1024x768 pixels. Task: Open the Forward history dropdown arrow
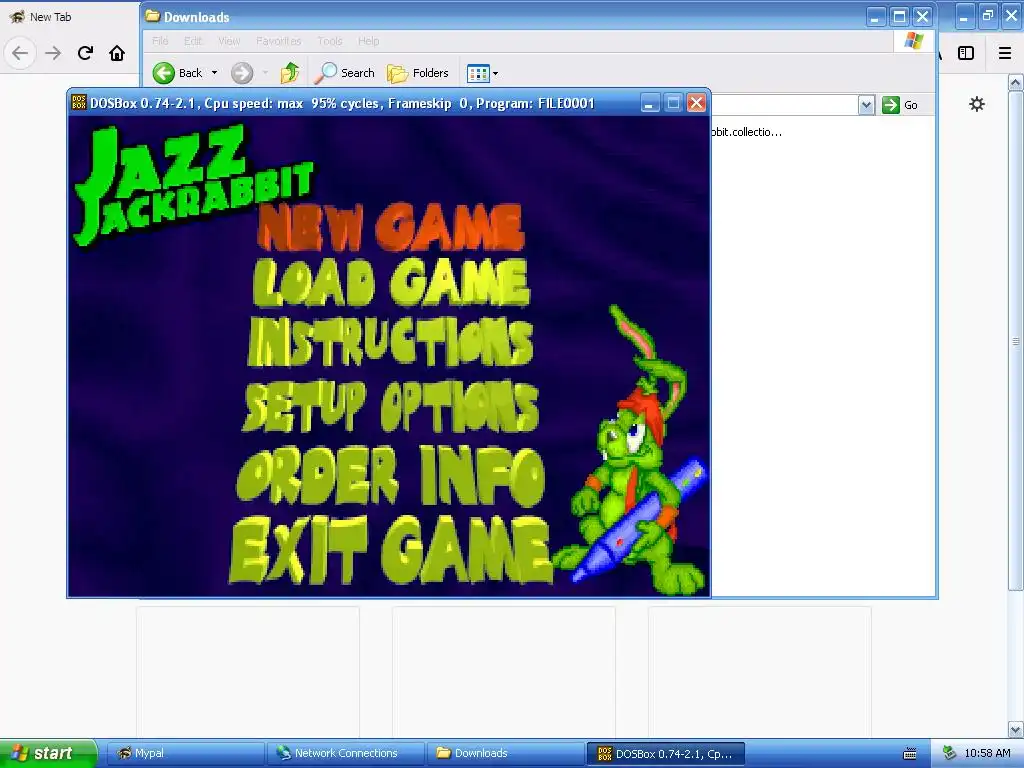pyautogui.click(x=265, y=73)
